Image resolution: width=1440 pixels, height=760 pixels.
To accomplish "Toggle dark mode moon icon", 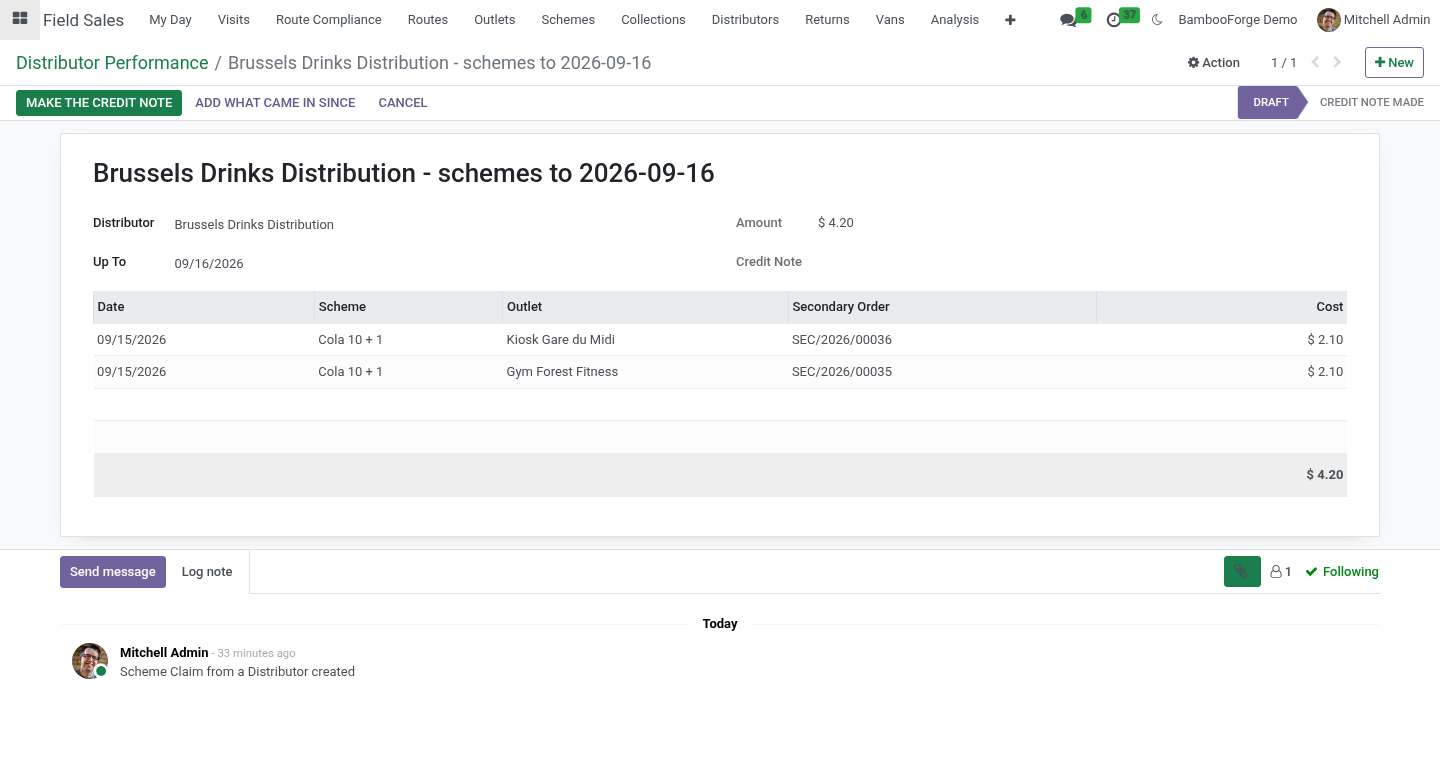I will click(1158, 20).
